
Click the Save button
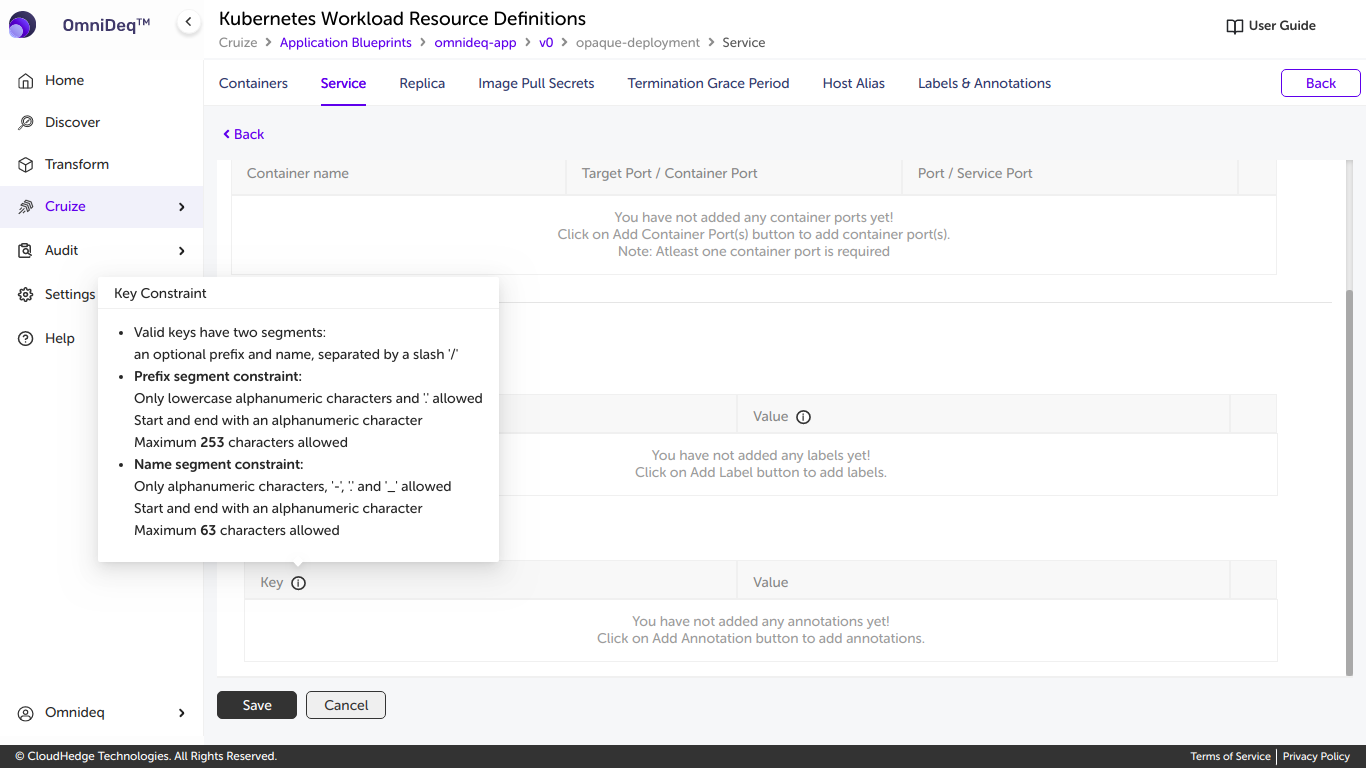pos(257,705)
